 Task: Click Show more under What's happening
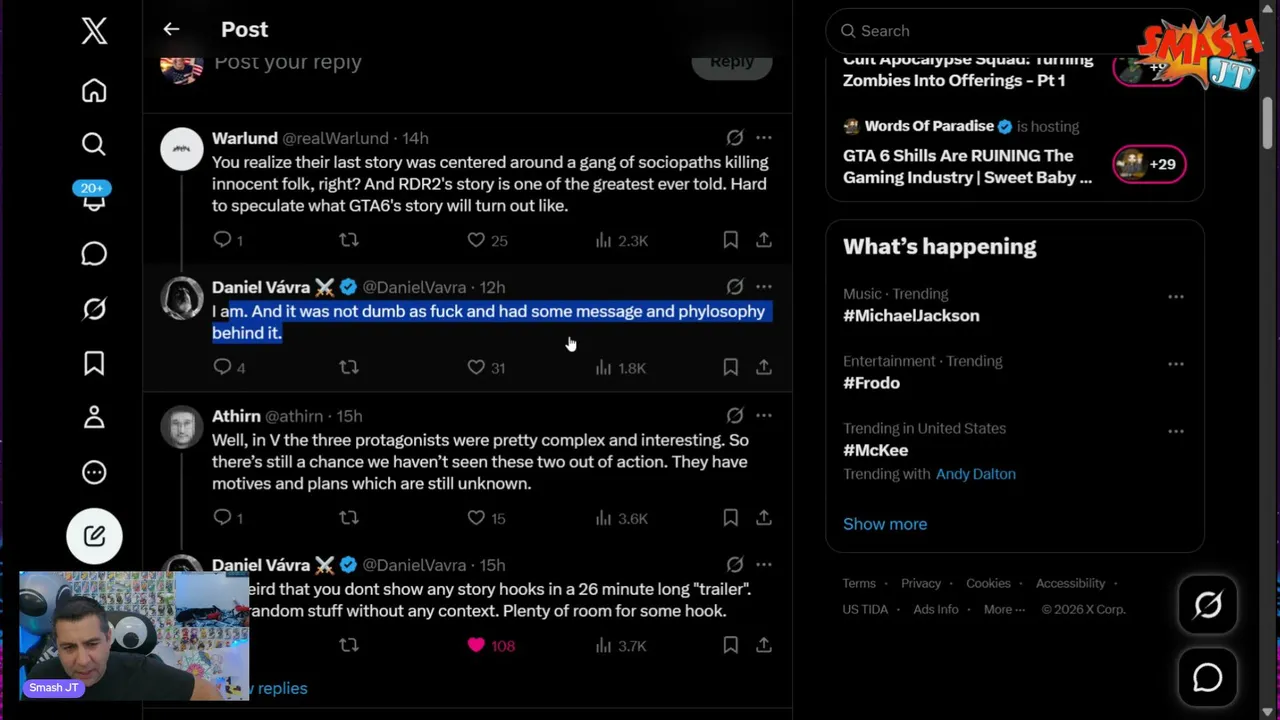[885, 524]
